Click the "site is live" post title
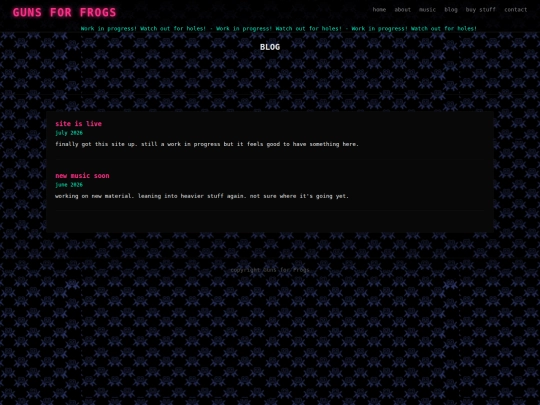The image size is (540, 405). click(x=79, y=124)
